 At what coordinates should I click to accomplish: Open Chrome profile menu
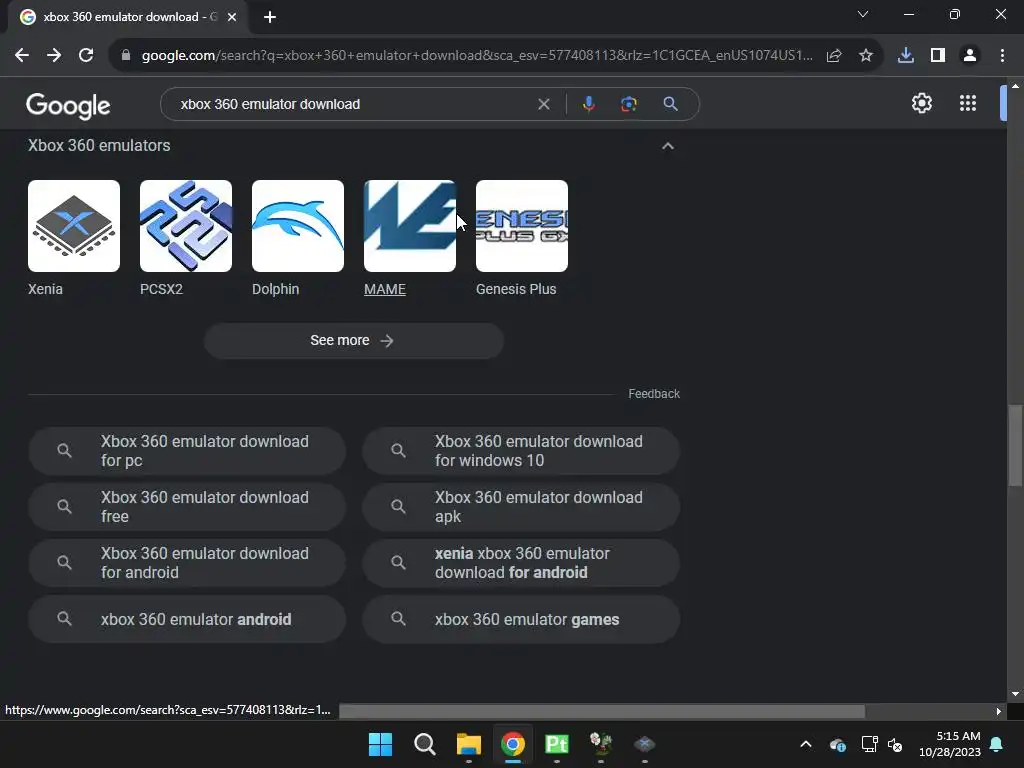click(970, 56)
